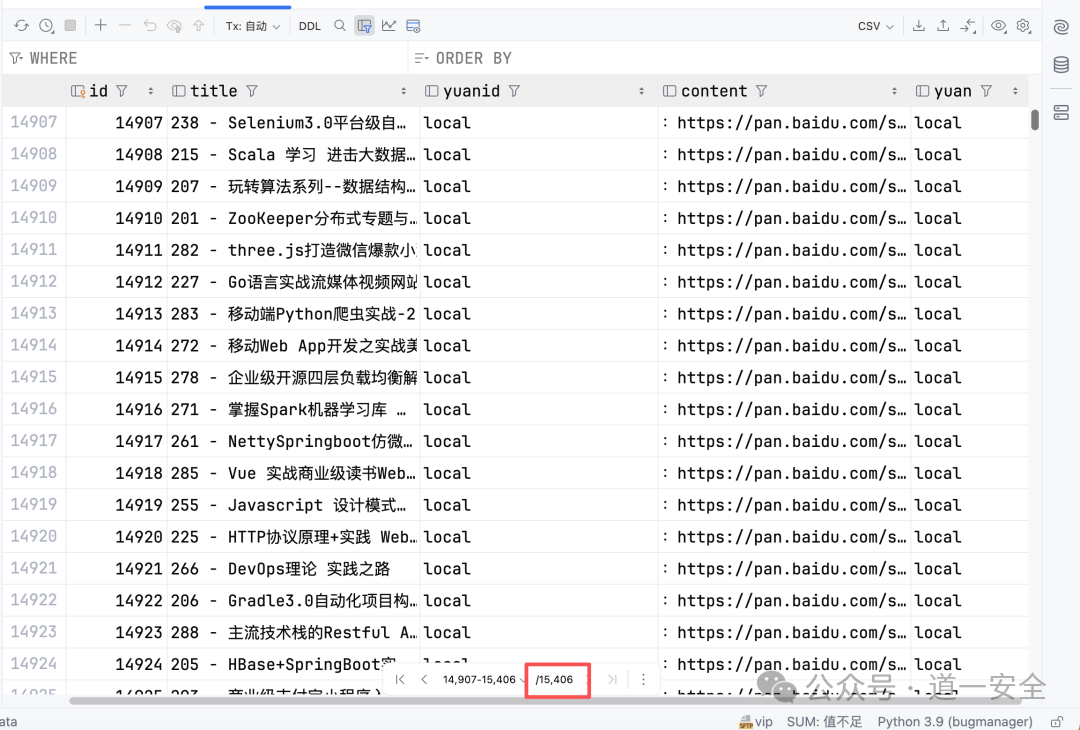The image size is (1080, 730).
Task: Open the Database panel icon on right sidebar
Action: [1062, 63]
